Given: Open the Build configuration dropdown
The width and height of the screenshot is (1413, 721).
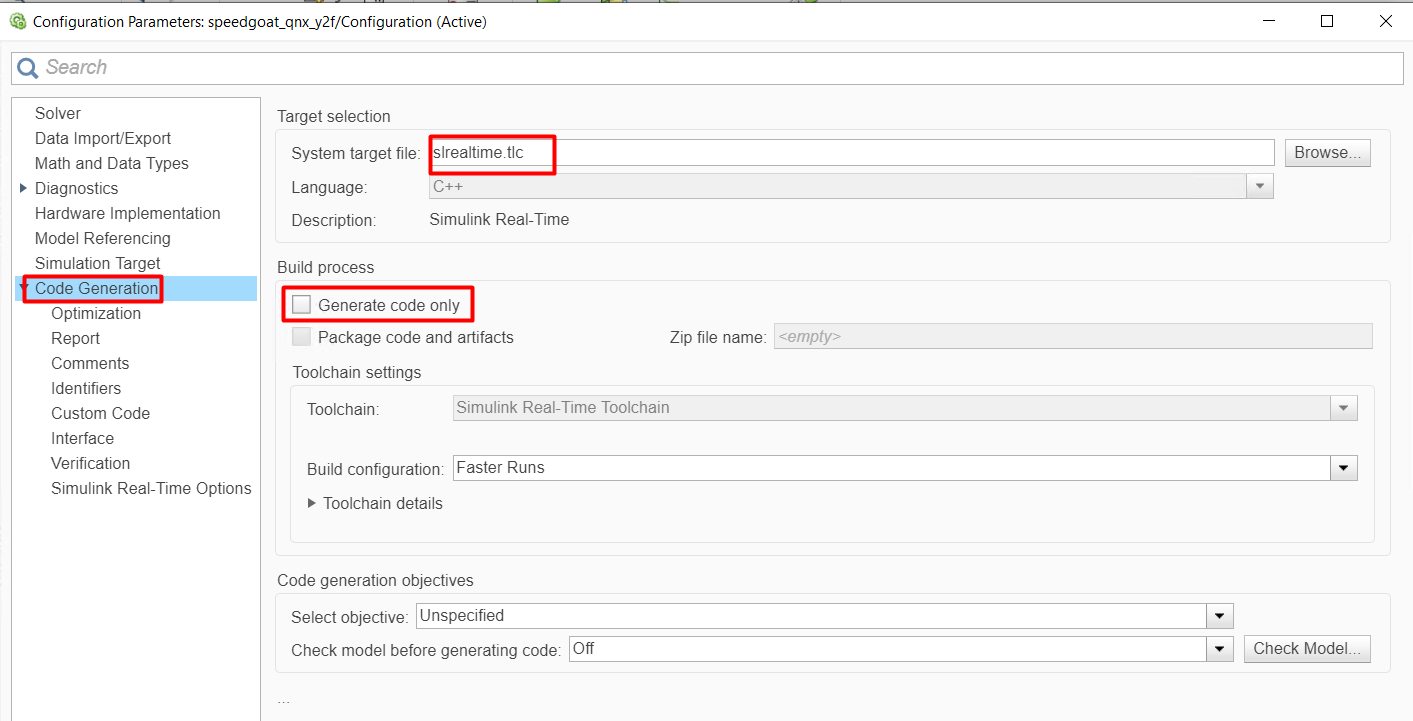Looking at the screenshot, I should [1344, 468].
